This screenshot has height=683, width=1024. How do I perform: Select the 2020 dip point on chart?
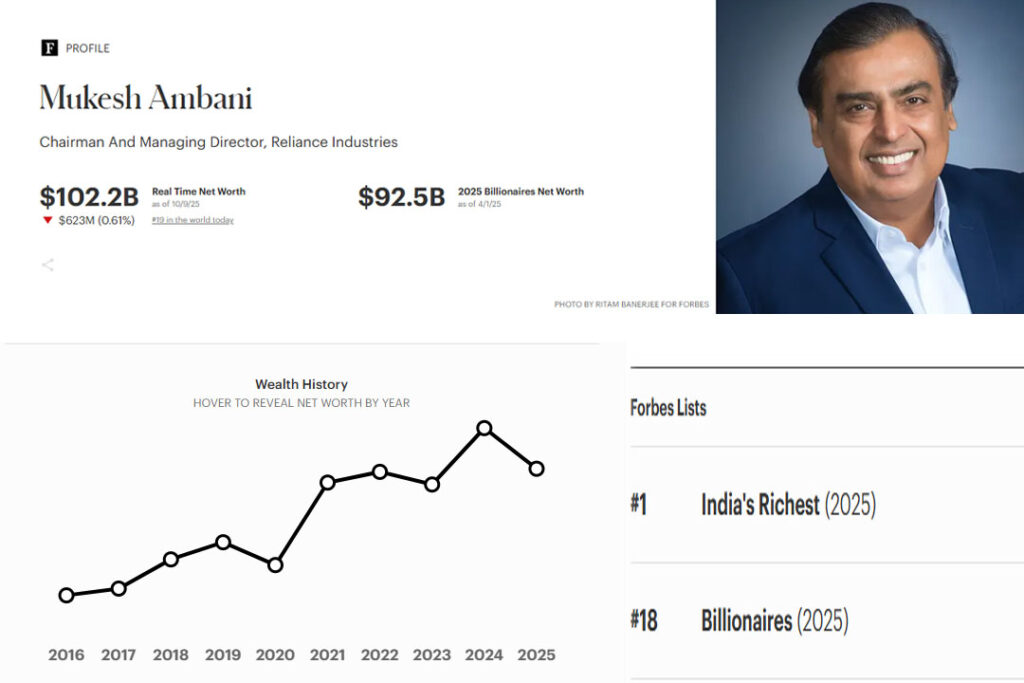[275, 565]
